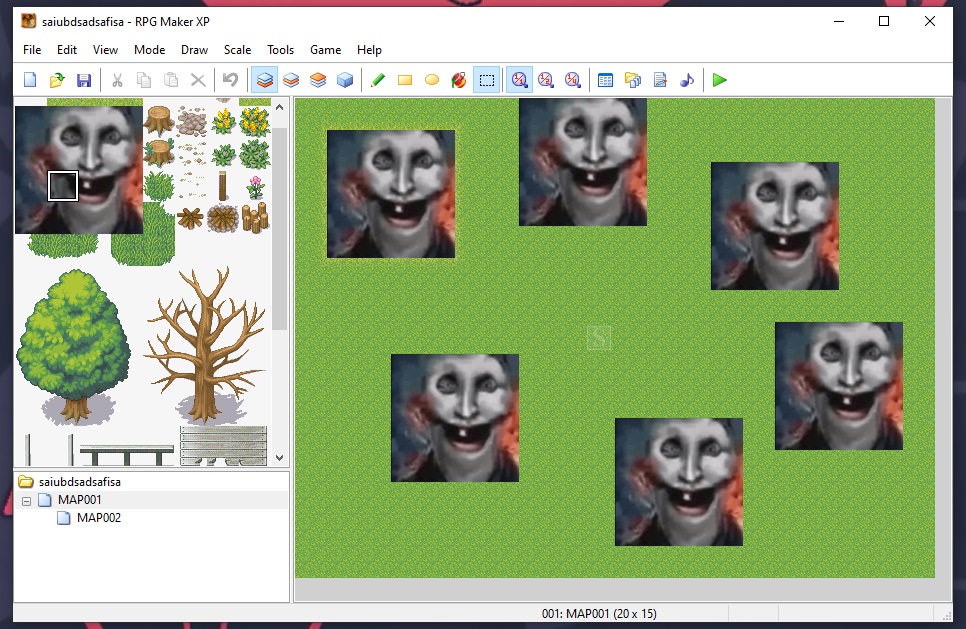Select the saiubdsadsafisa project folder

(79, 482)
